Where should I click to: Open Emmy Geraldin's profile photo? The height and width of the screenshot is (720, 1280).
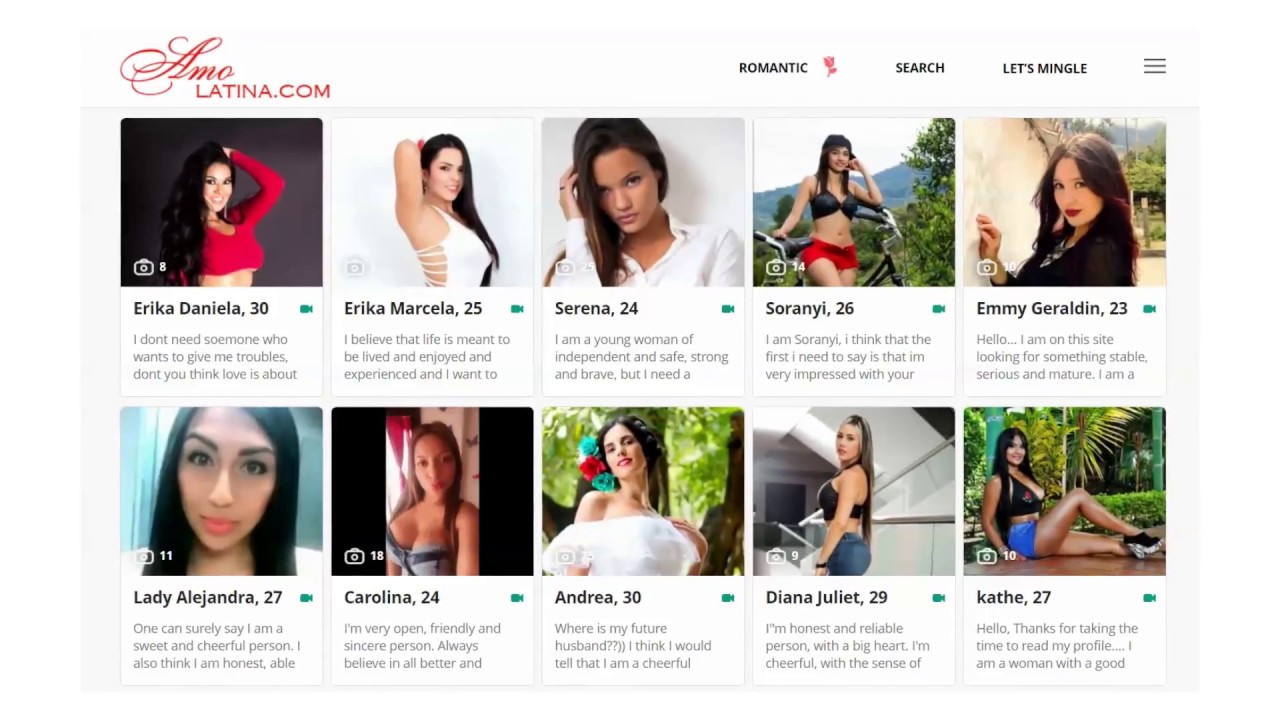[1065, 202]
